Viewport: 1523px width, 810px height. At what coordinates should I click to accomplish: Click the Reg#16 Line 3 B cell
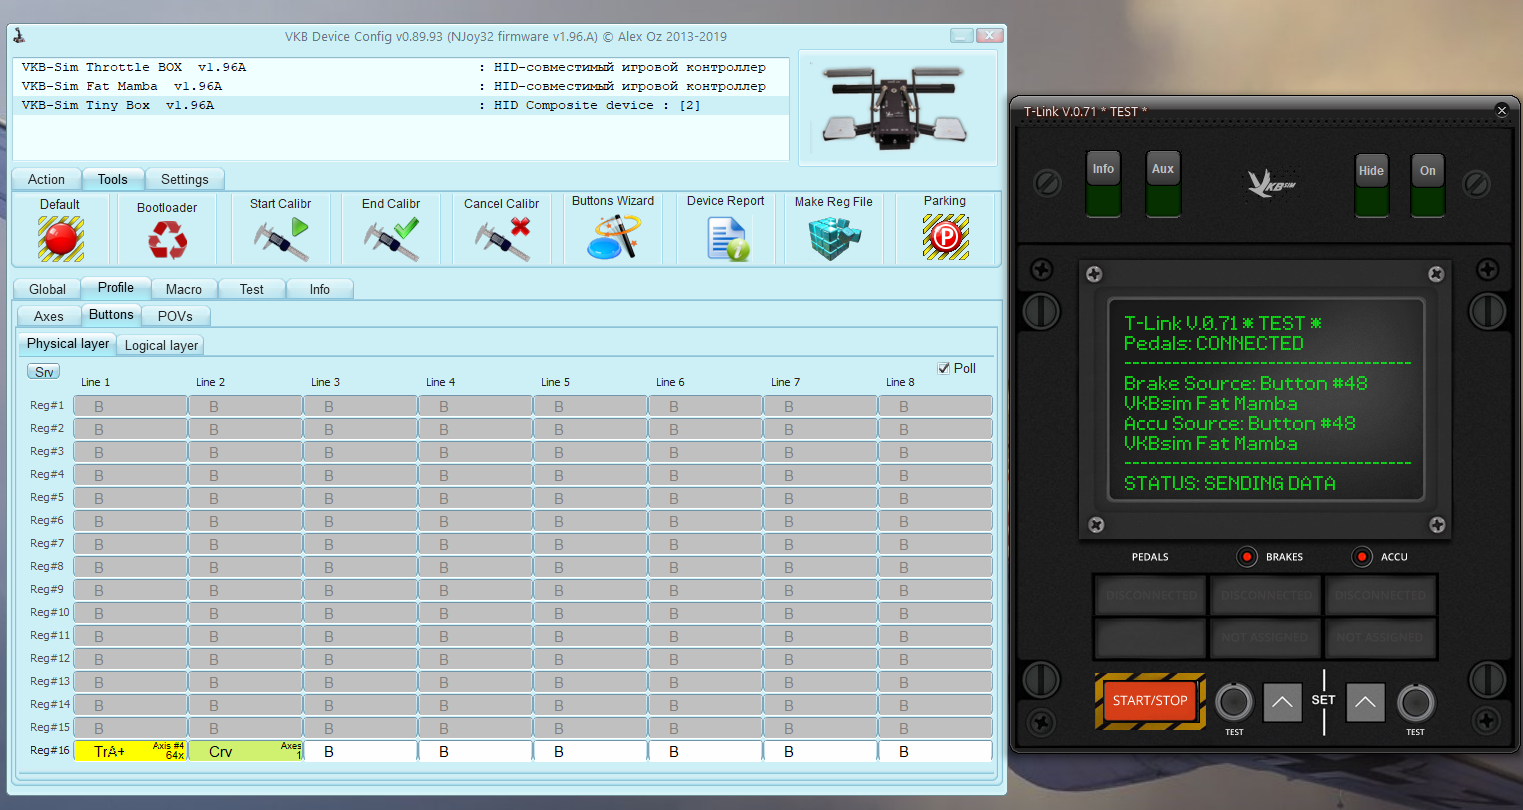[360, 751]
